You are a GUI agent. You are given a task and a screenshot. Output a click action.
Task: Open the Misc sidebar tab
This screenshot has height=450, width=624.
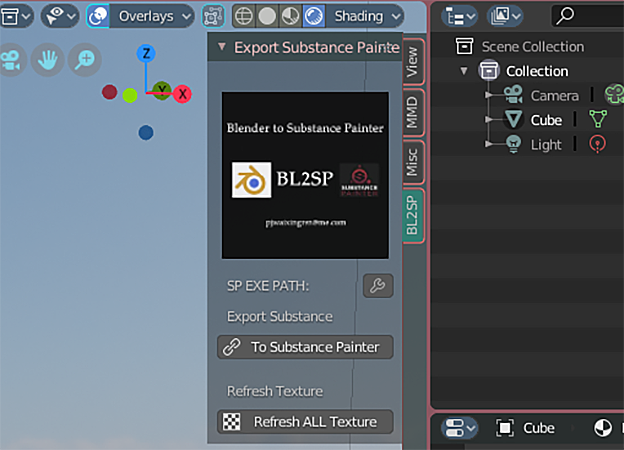[412, 161]
